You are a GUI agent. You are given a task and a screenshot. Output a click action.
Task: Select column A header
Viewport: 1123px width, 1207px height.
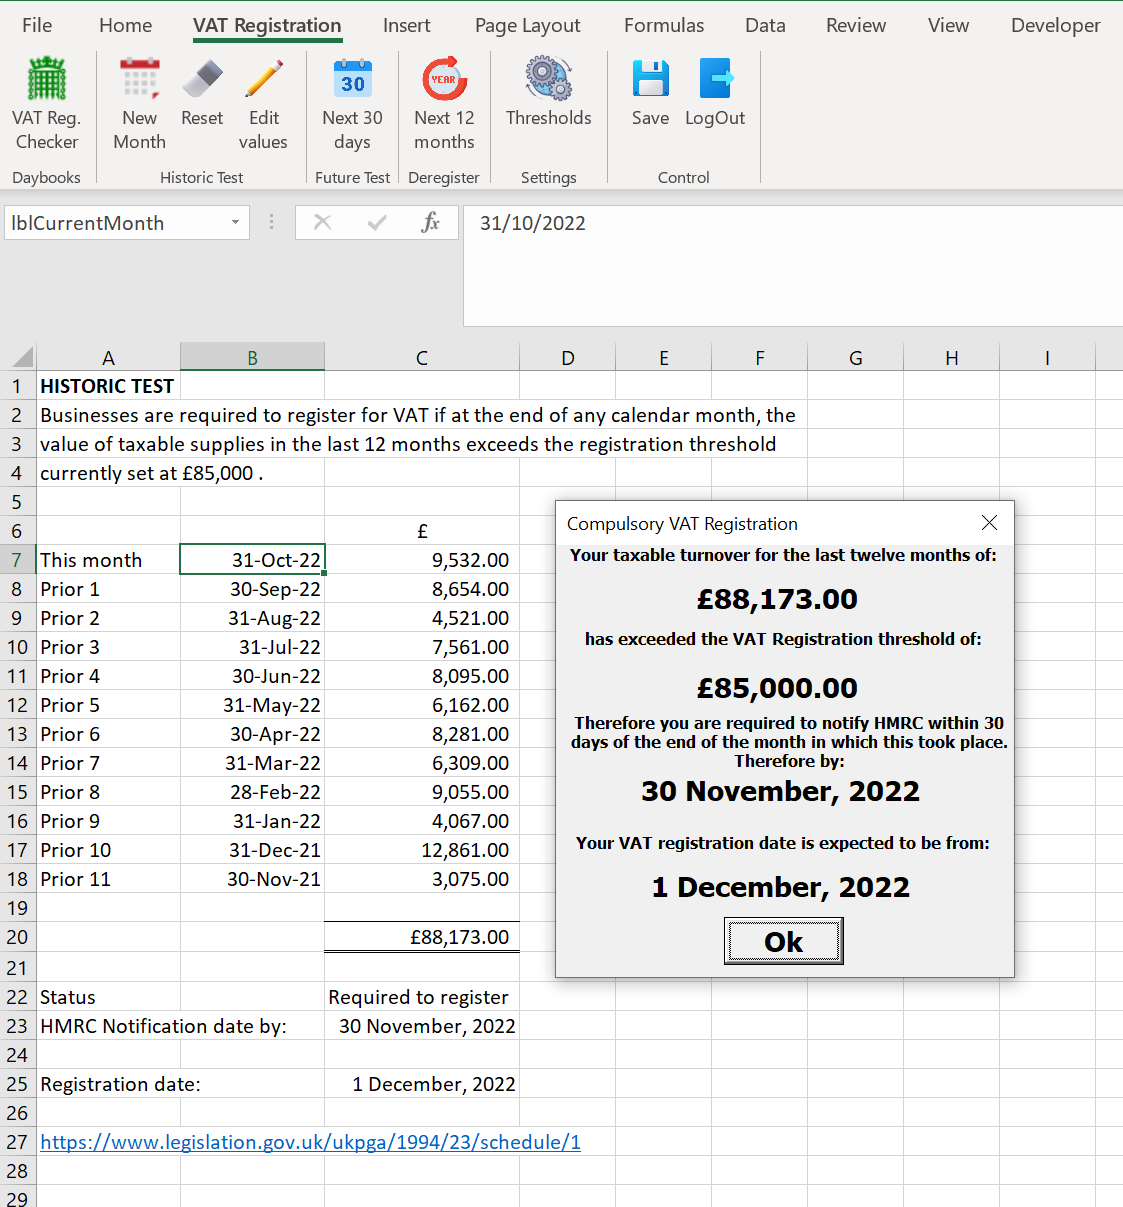click(x=108, y=357)
